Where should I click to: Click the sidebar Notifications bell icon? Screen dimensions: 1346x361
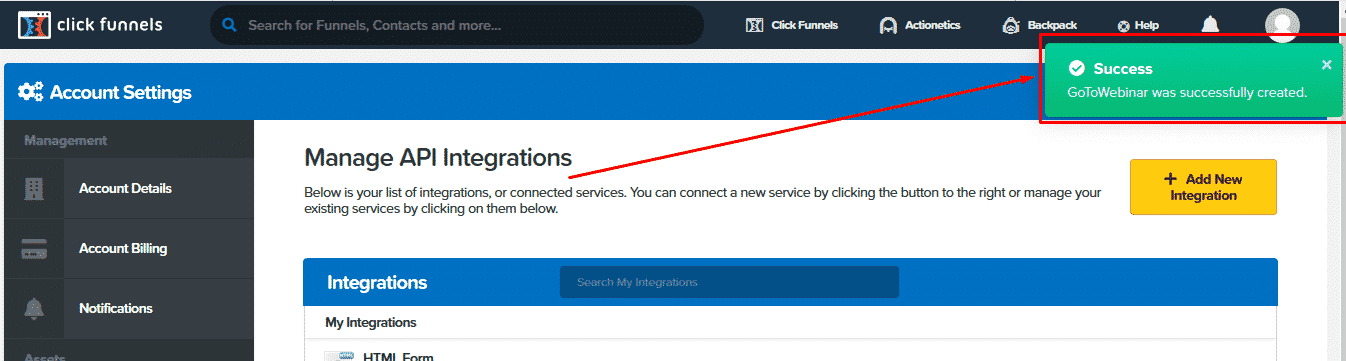(34, 308)
